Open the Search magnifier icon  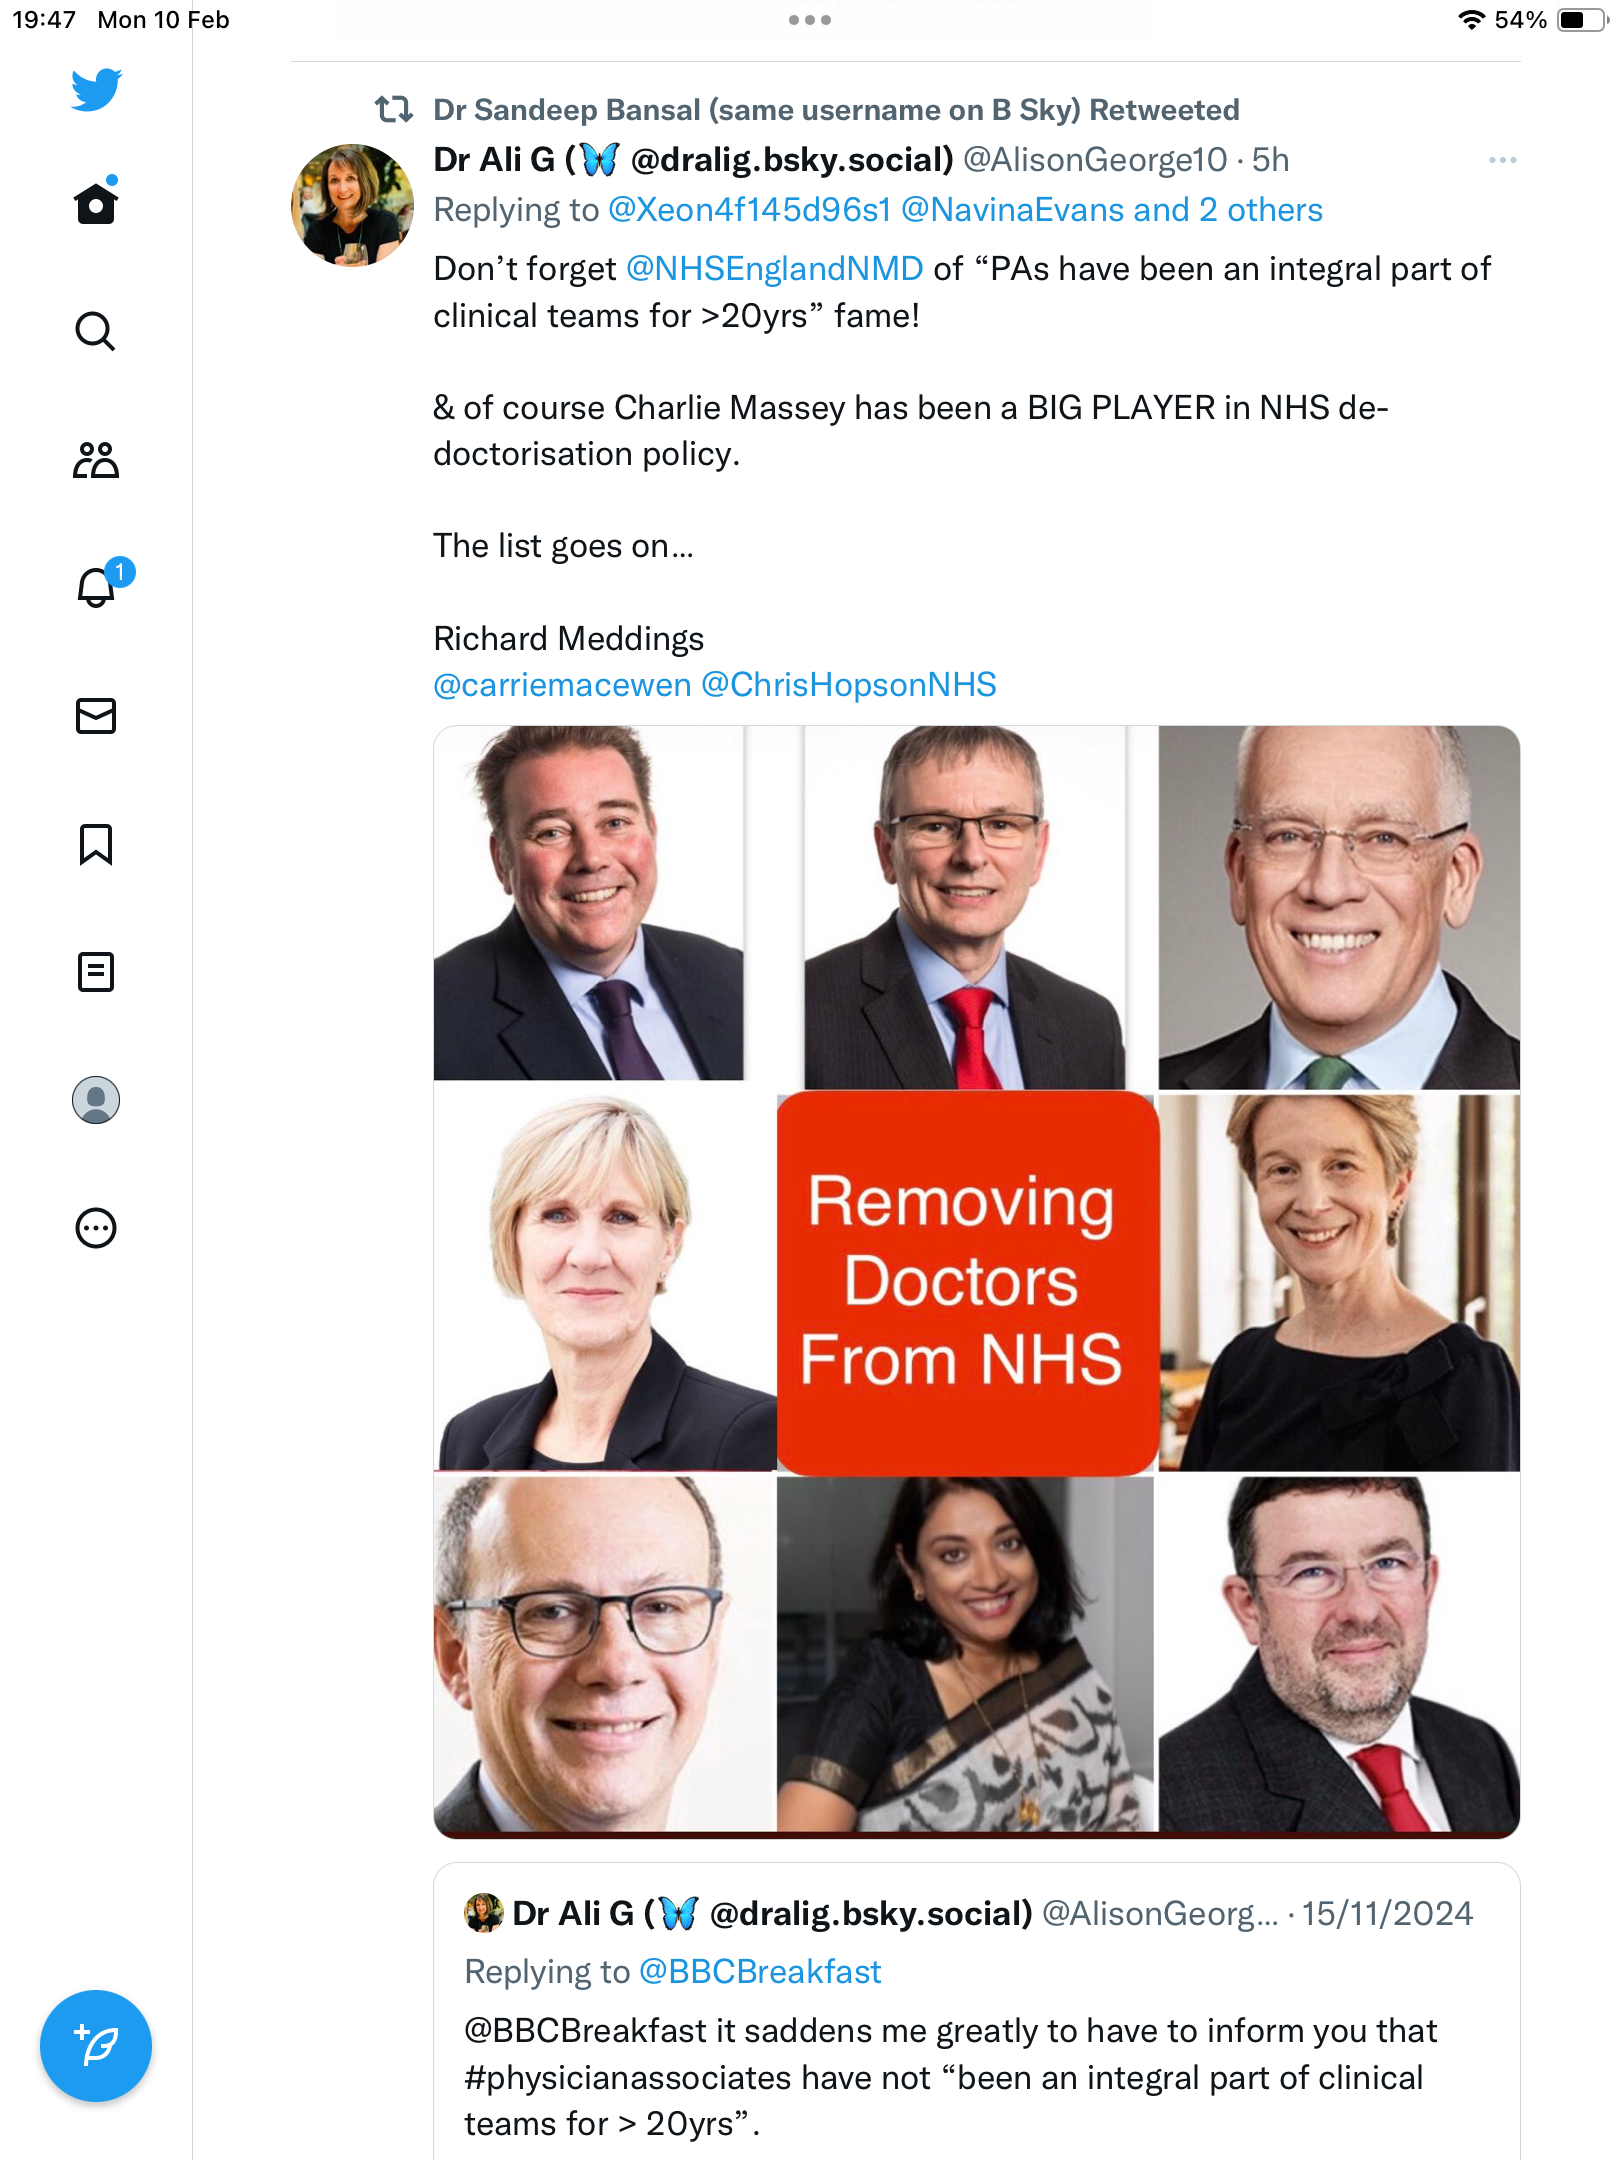click(96, 331)
